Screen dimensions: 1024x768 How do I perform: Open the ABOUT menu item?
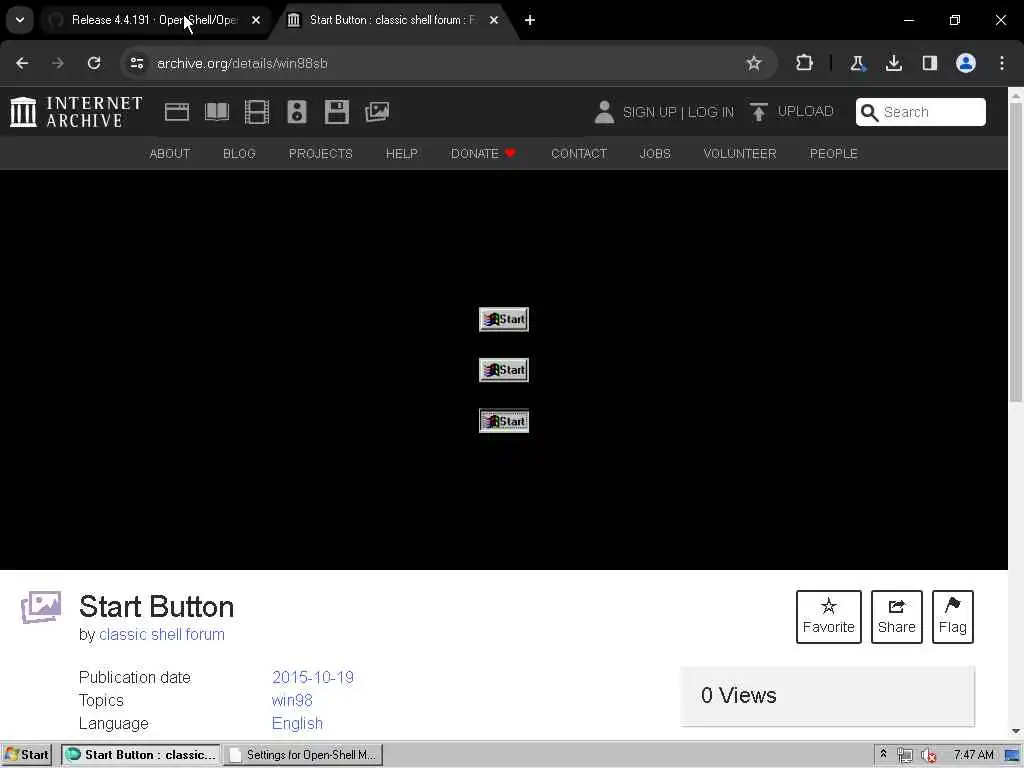pyautogui.click(x=170, y=153)
